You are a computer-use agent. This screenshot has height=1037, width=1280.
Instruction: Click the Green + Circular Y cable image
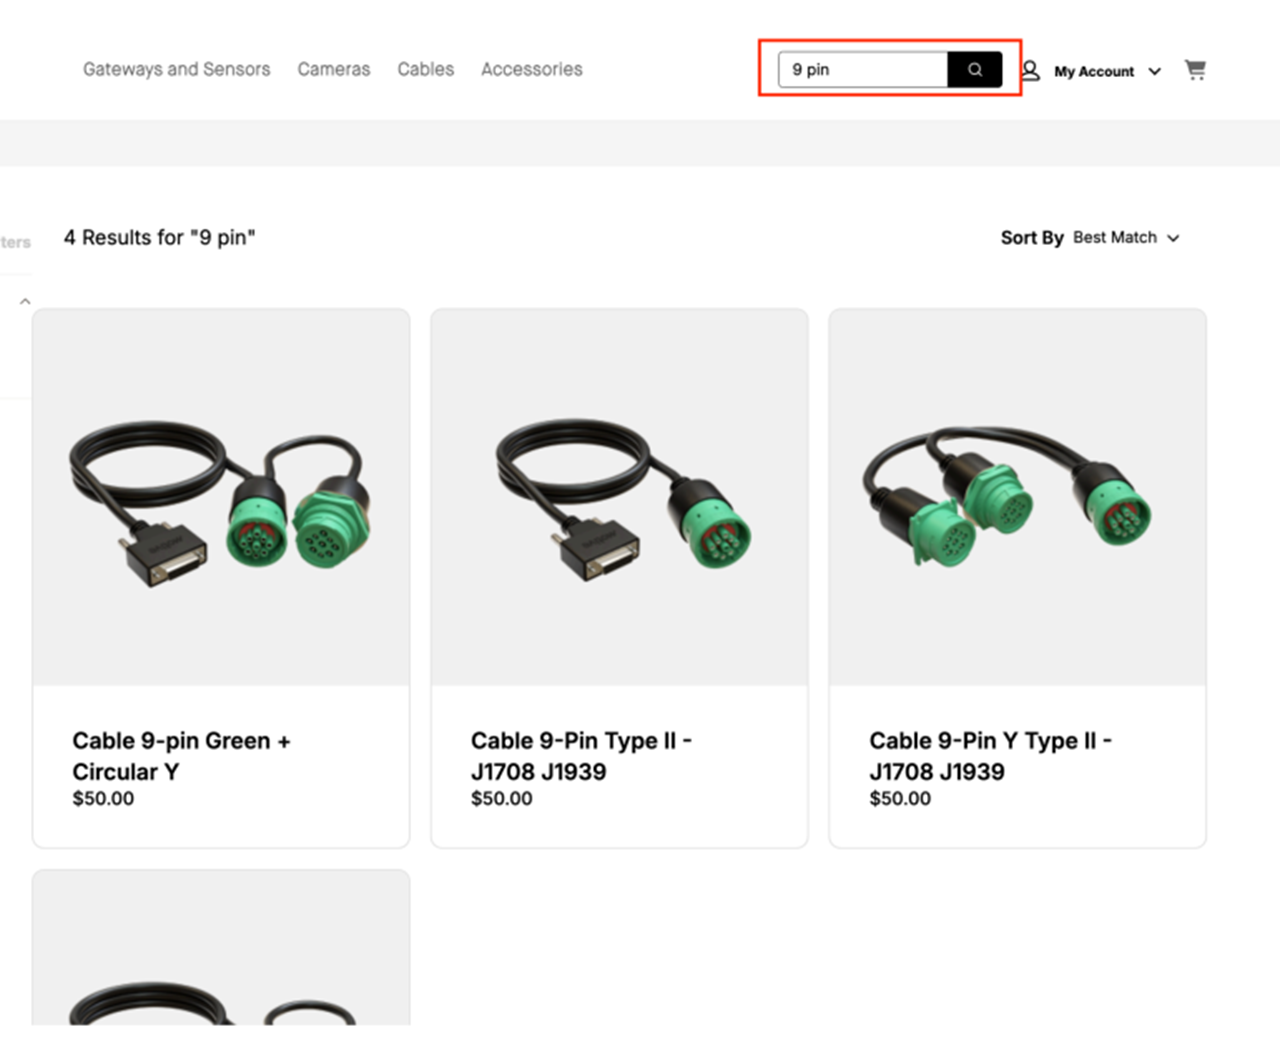click(221, 498)
